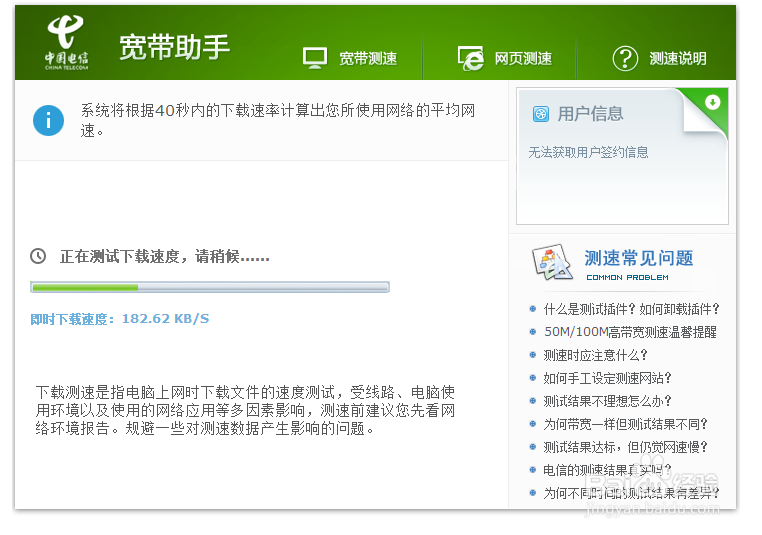
Task: Open 测试结果达标，但仍觉网速慢？ link
Action: (x=625, y=447)
